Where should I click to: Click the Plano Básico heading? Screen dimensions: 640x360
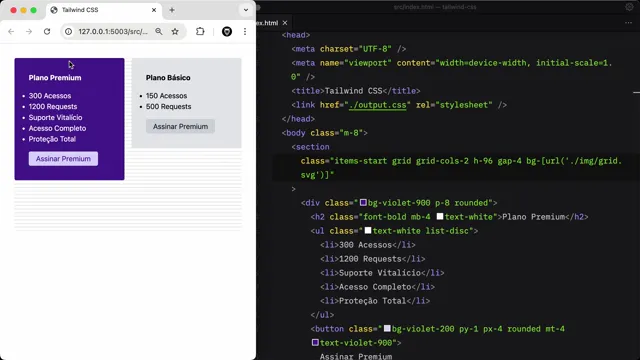pos(168,78)
